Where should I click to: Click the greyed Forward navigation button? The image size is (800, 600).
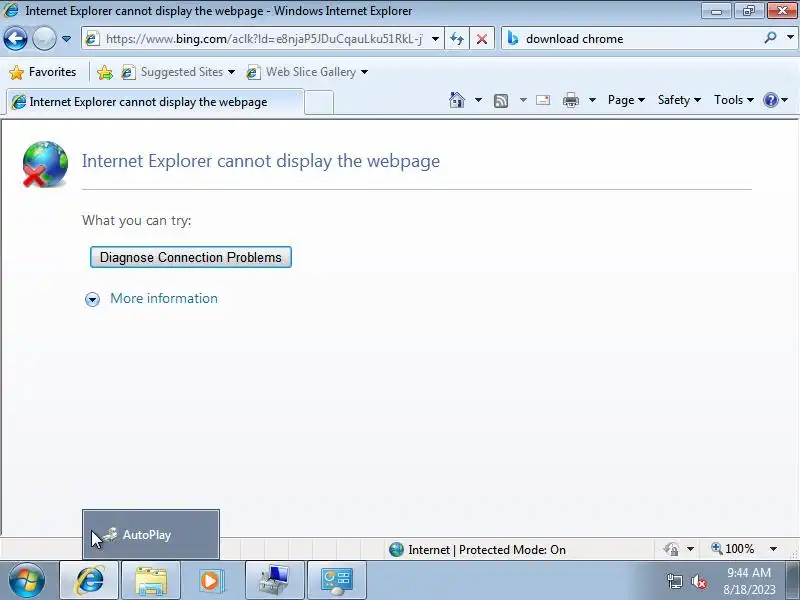44,38
